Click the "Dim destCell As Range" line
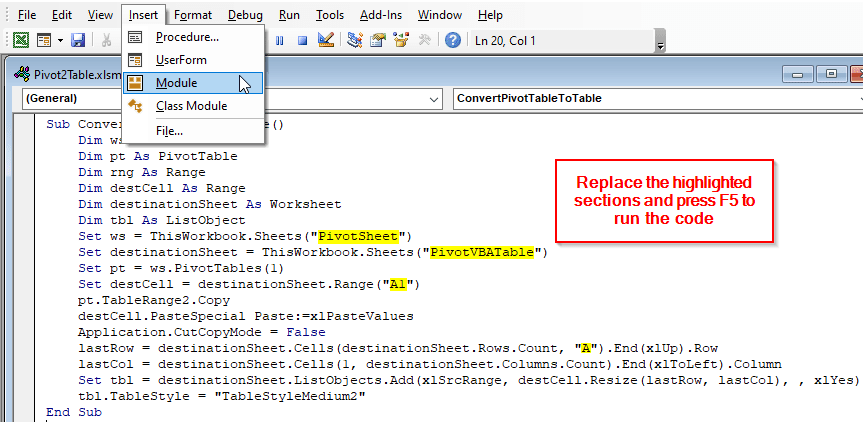This screenshot has width=863, height=422. point(161,188)
